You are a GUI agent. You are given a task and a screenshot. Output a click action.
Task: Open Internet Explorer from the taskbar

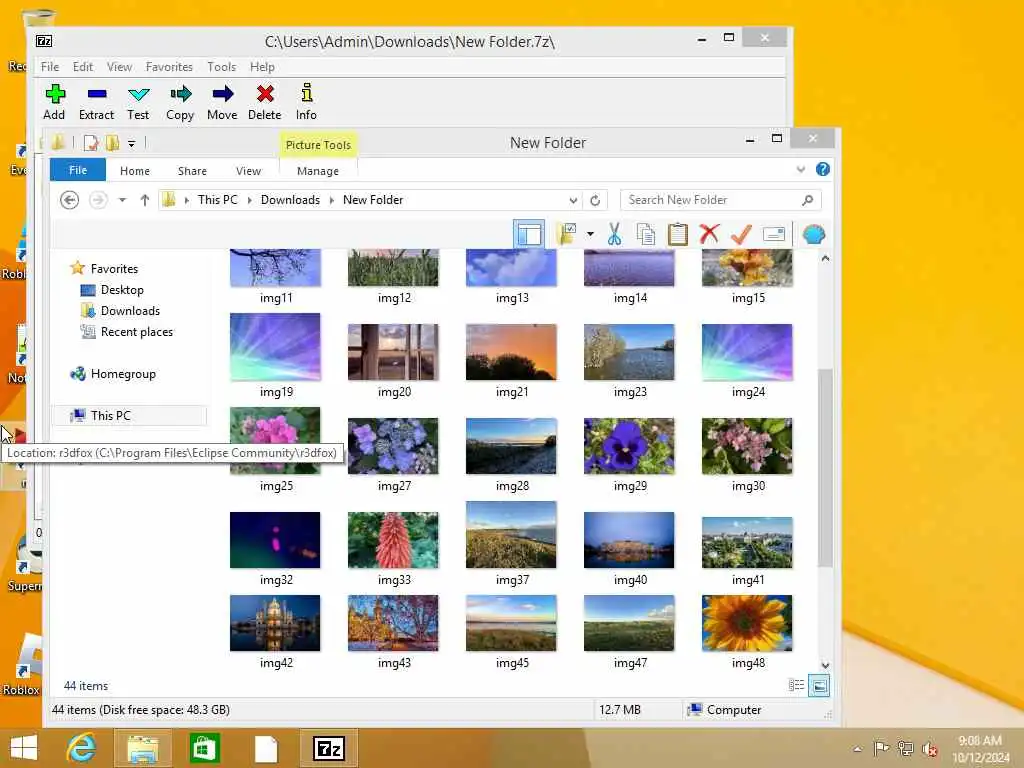(x=82, y=748)
